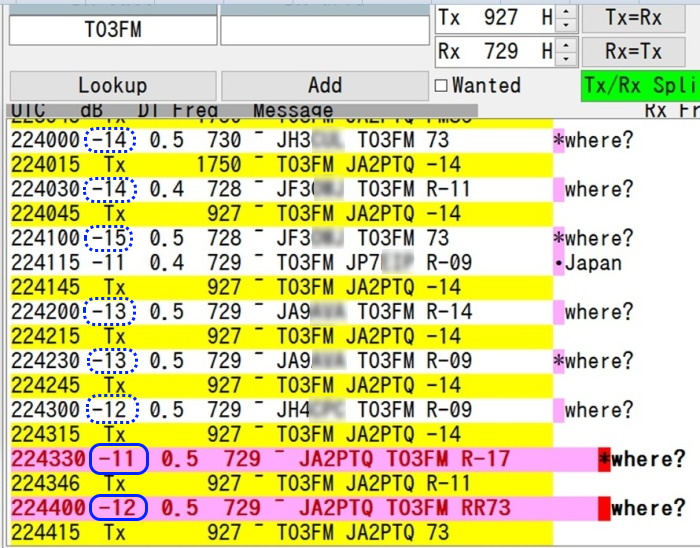Select the 224230 row with TO3FM R-09
The width and height of the screenshot is (700, 548).
(281, 361)
